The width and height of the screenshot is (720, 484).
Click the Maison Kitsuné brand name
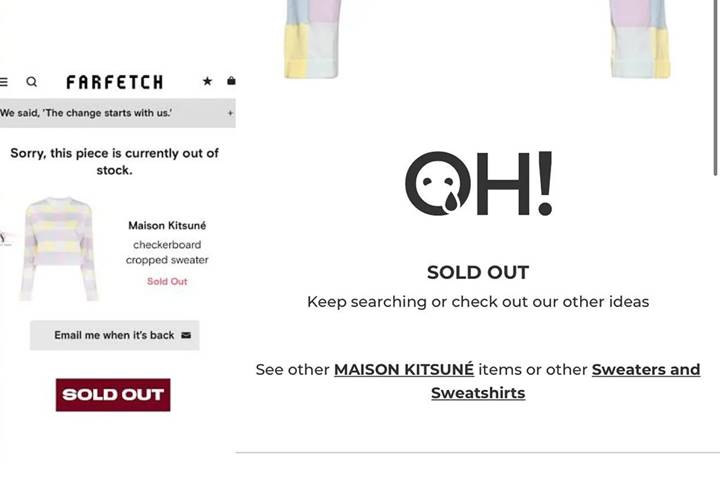(167, 225)
